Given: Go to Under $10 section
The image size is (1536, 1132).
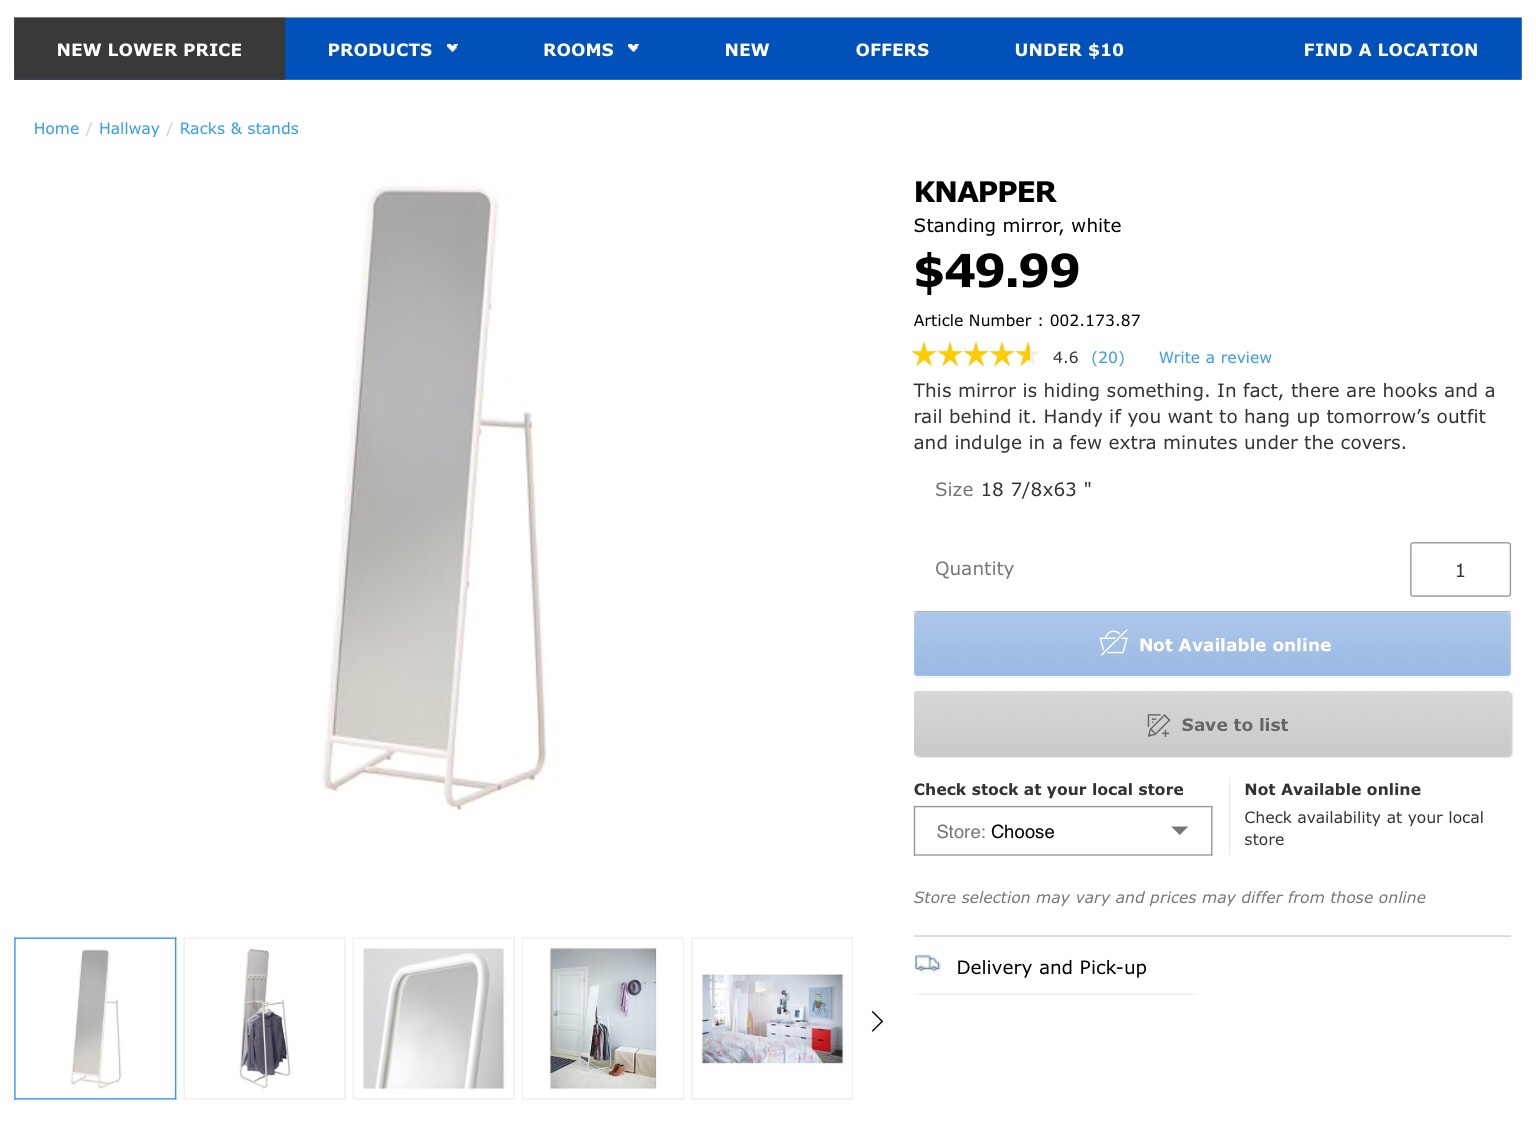Looking at the screenshot, I should pyautogui.click(x=1069, y=50).
